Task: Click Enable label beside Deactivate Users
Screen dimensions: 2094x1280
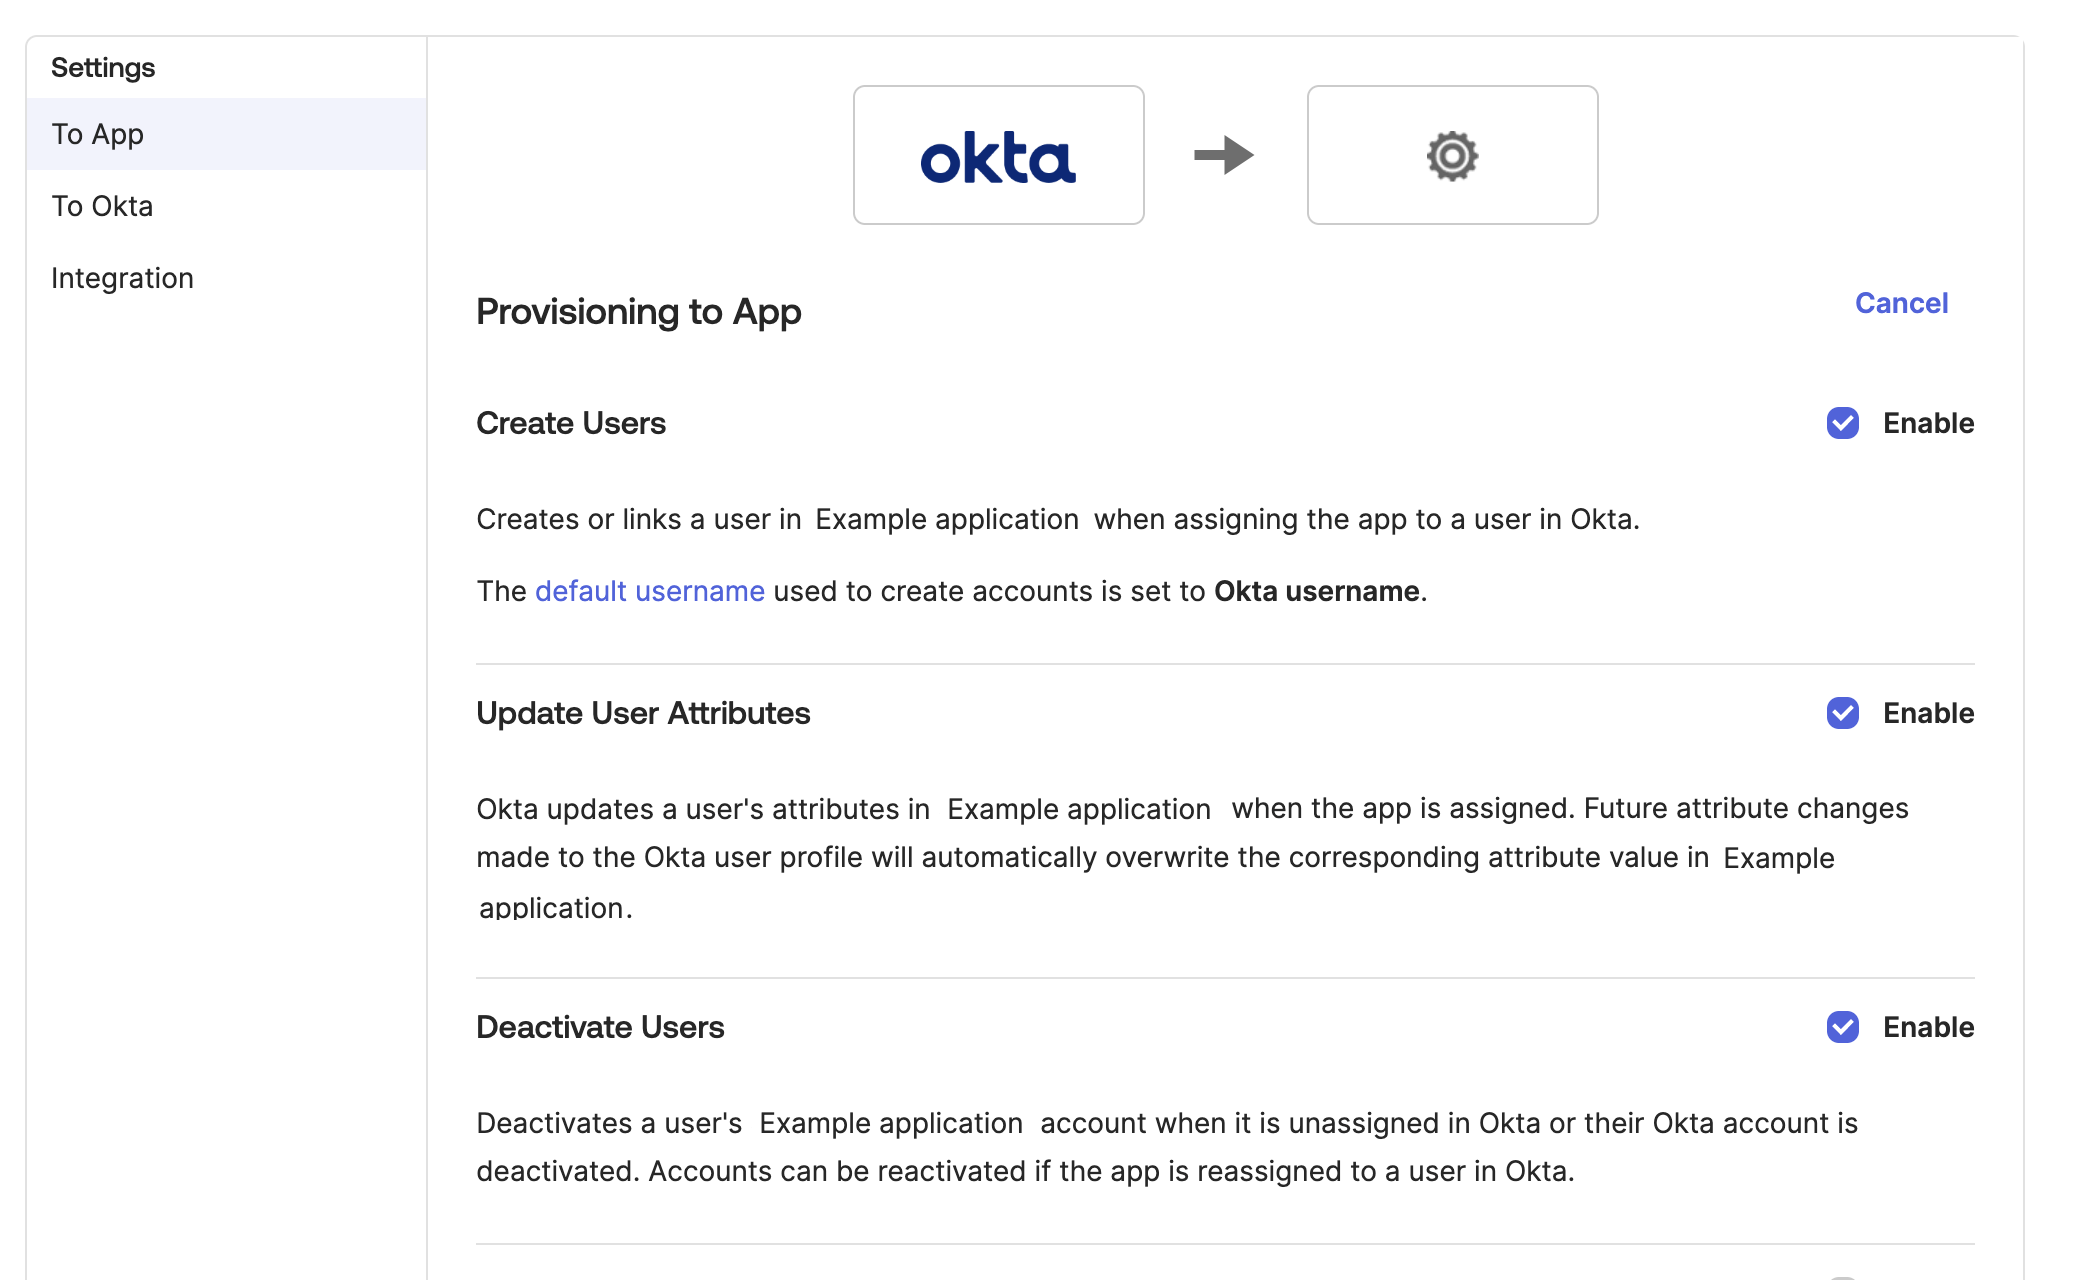Action: point(1928,1027)
